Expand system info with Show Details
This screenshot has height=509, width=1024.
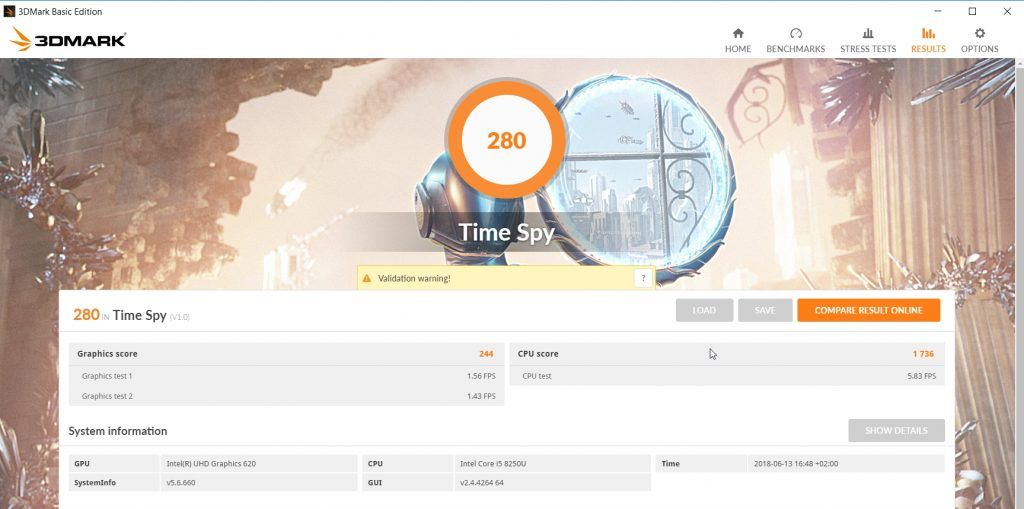coord(896,431)
